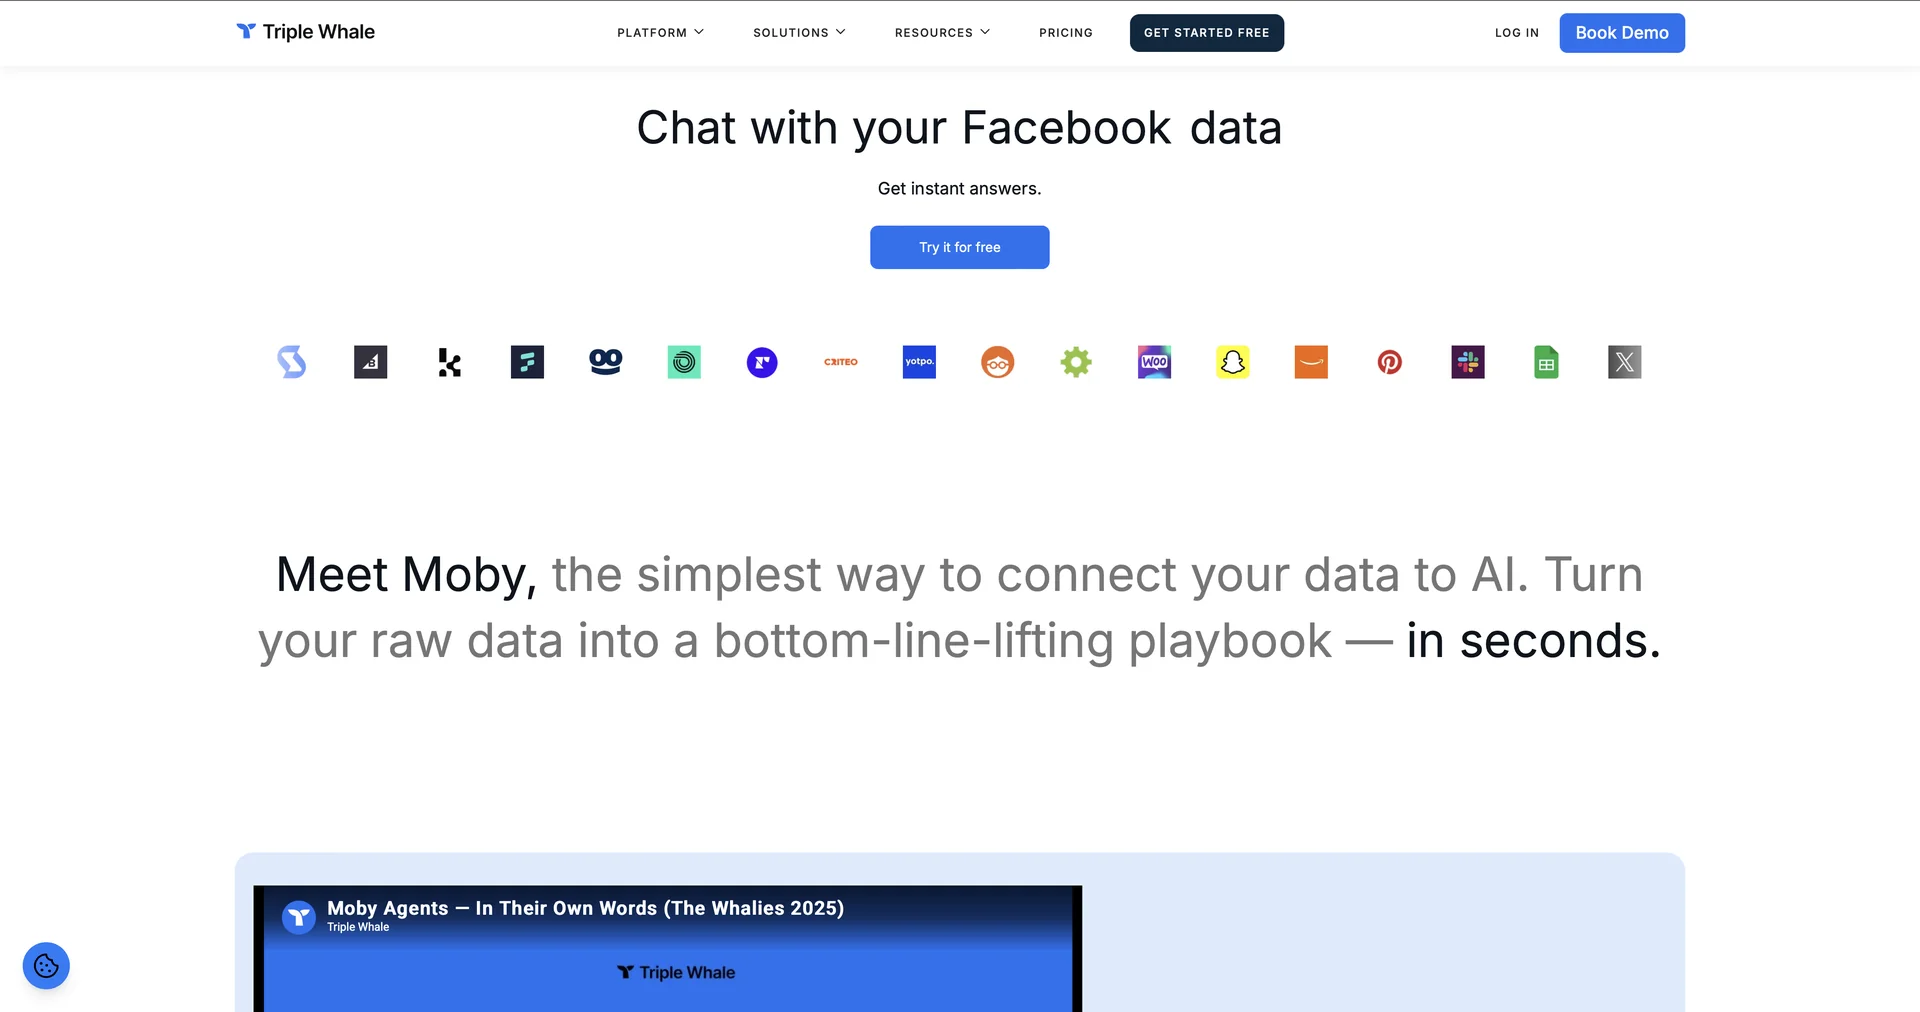Select the WooCommerce integration icon

coord(1154,362)
